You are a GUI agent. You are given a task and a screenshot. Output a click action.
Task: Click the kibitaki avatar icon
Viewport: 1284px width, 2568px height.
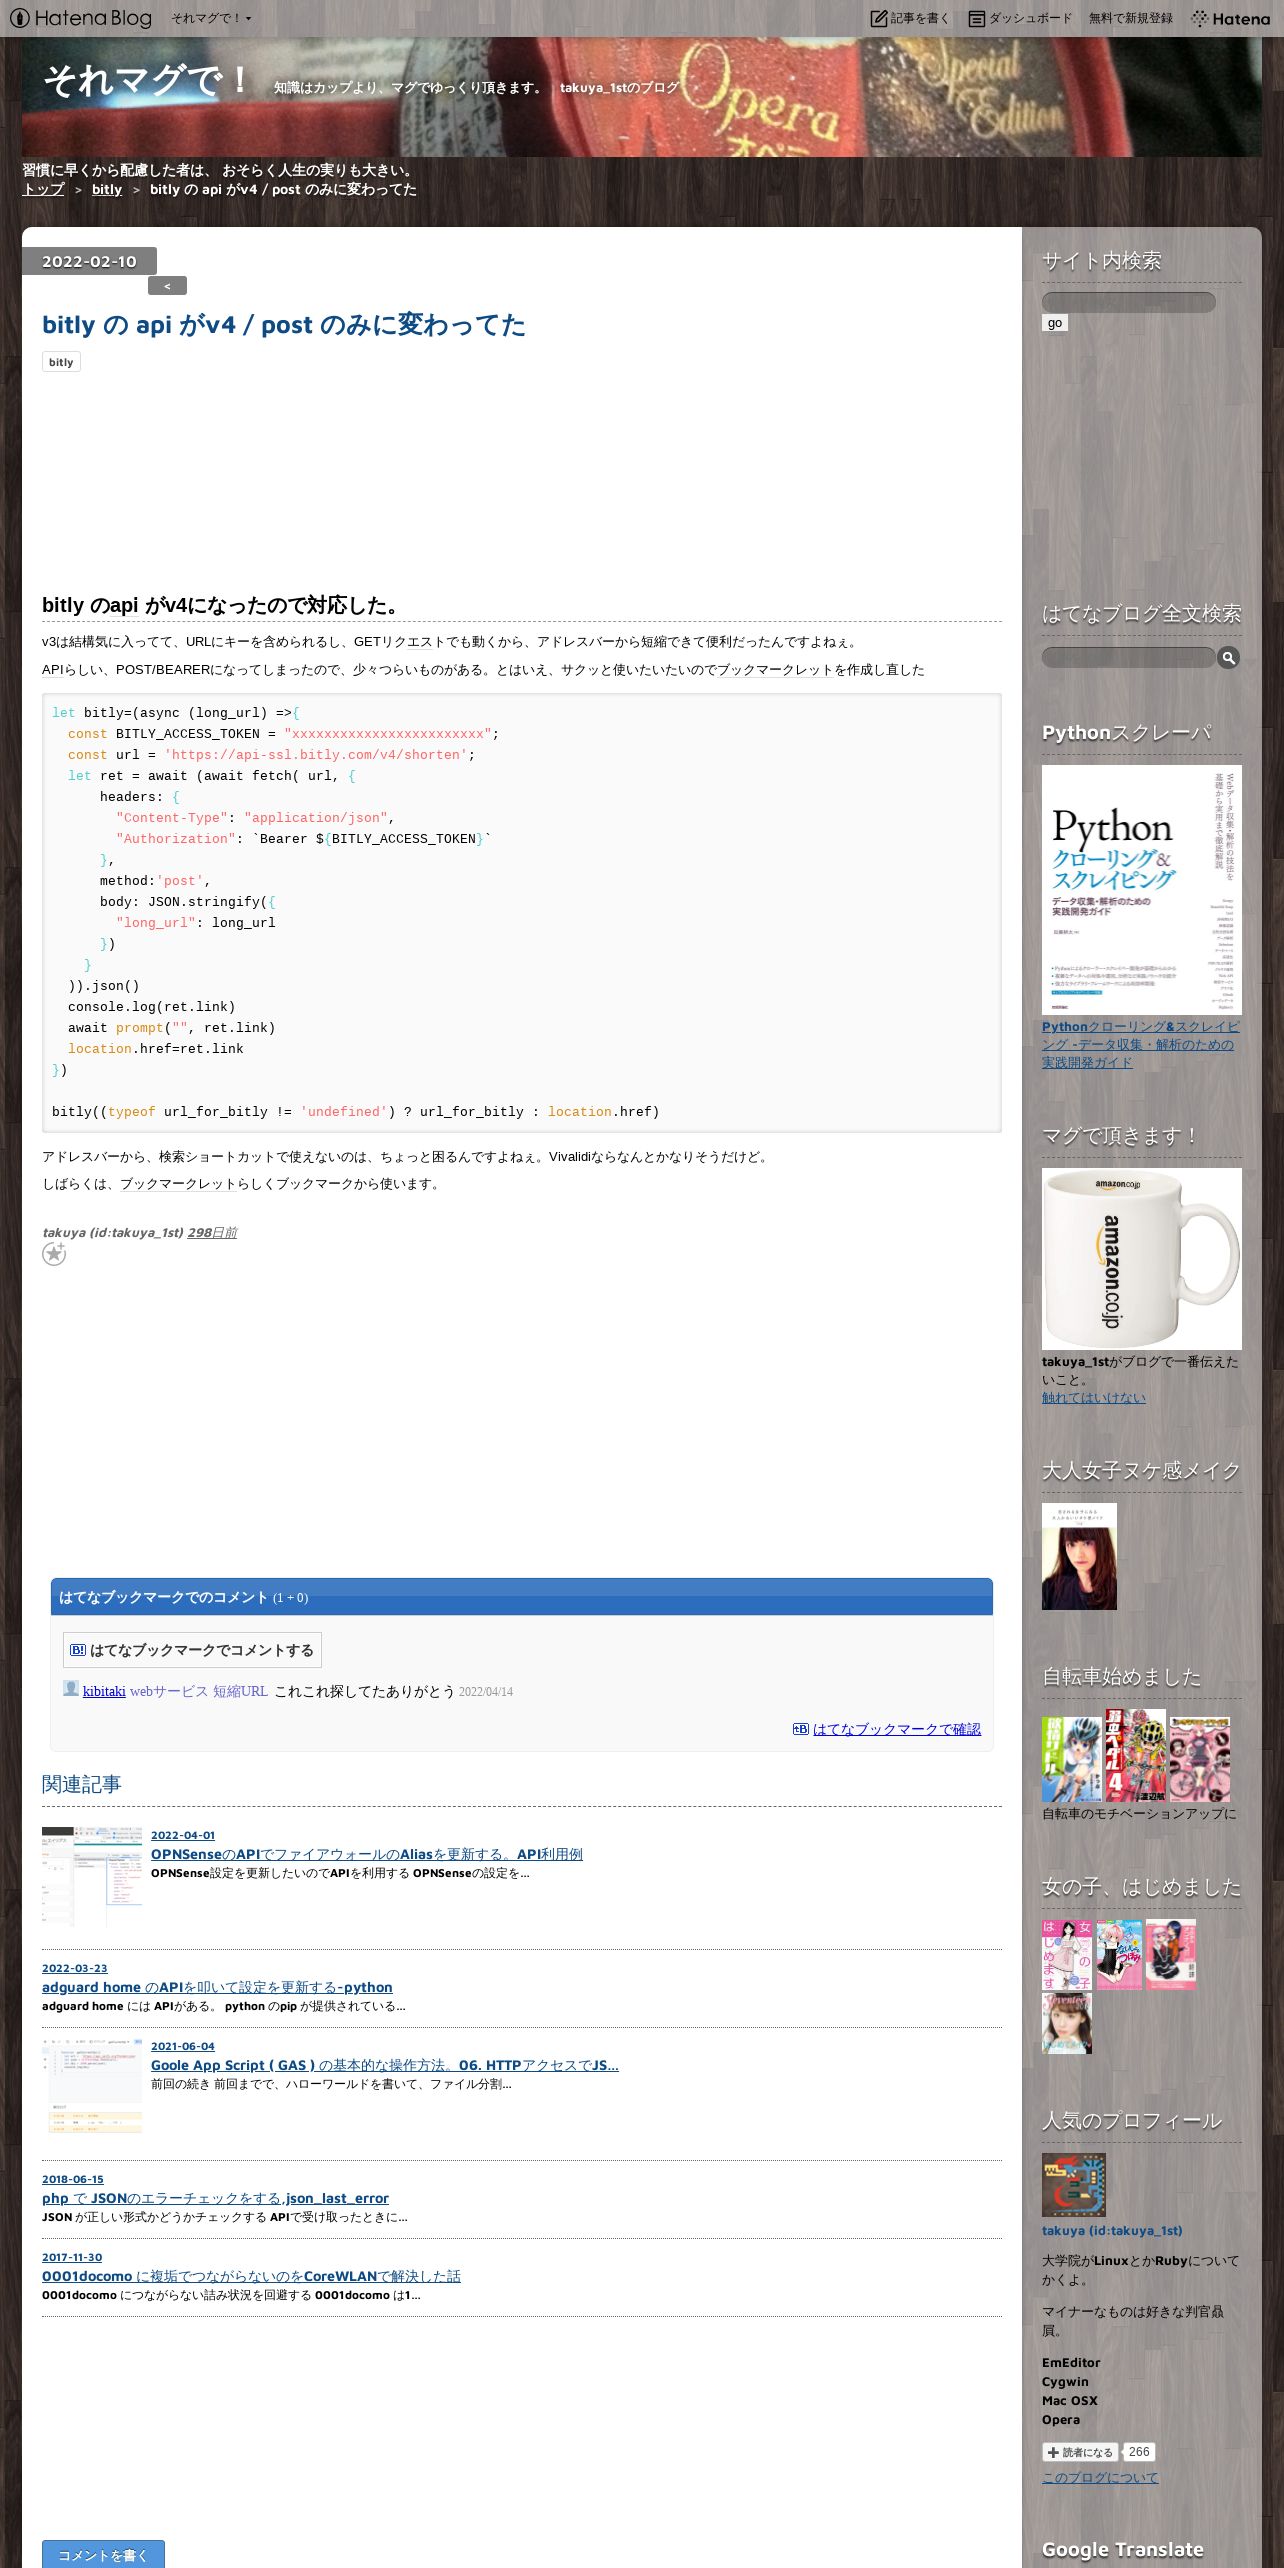71,1688
